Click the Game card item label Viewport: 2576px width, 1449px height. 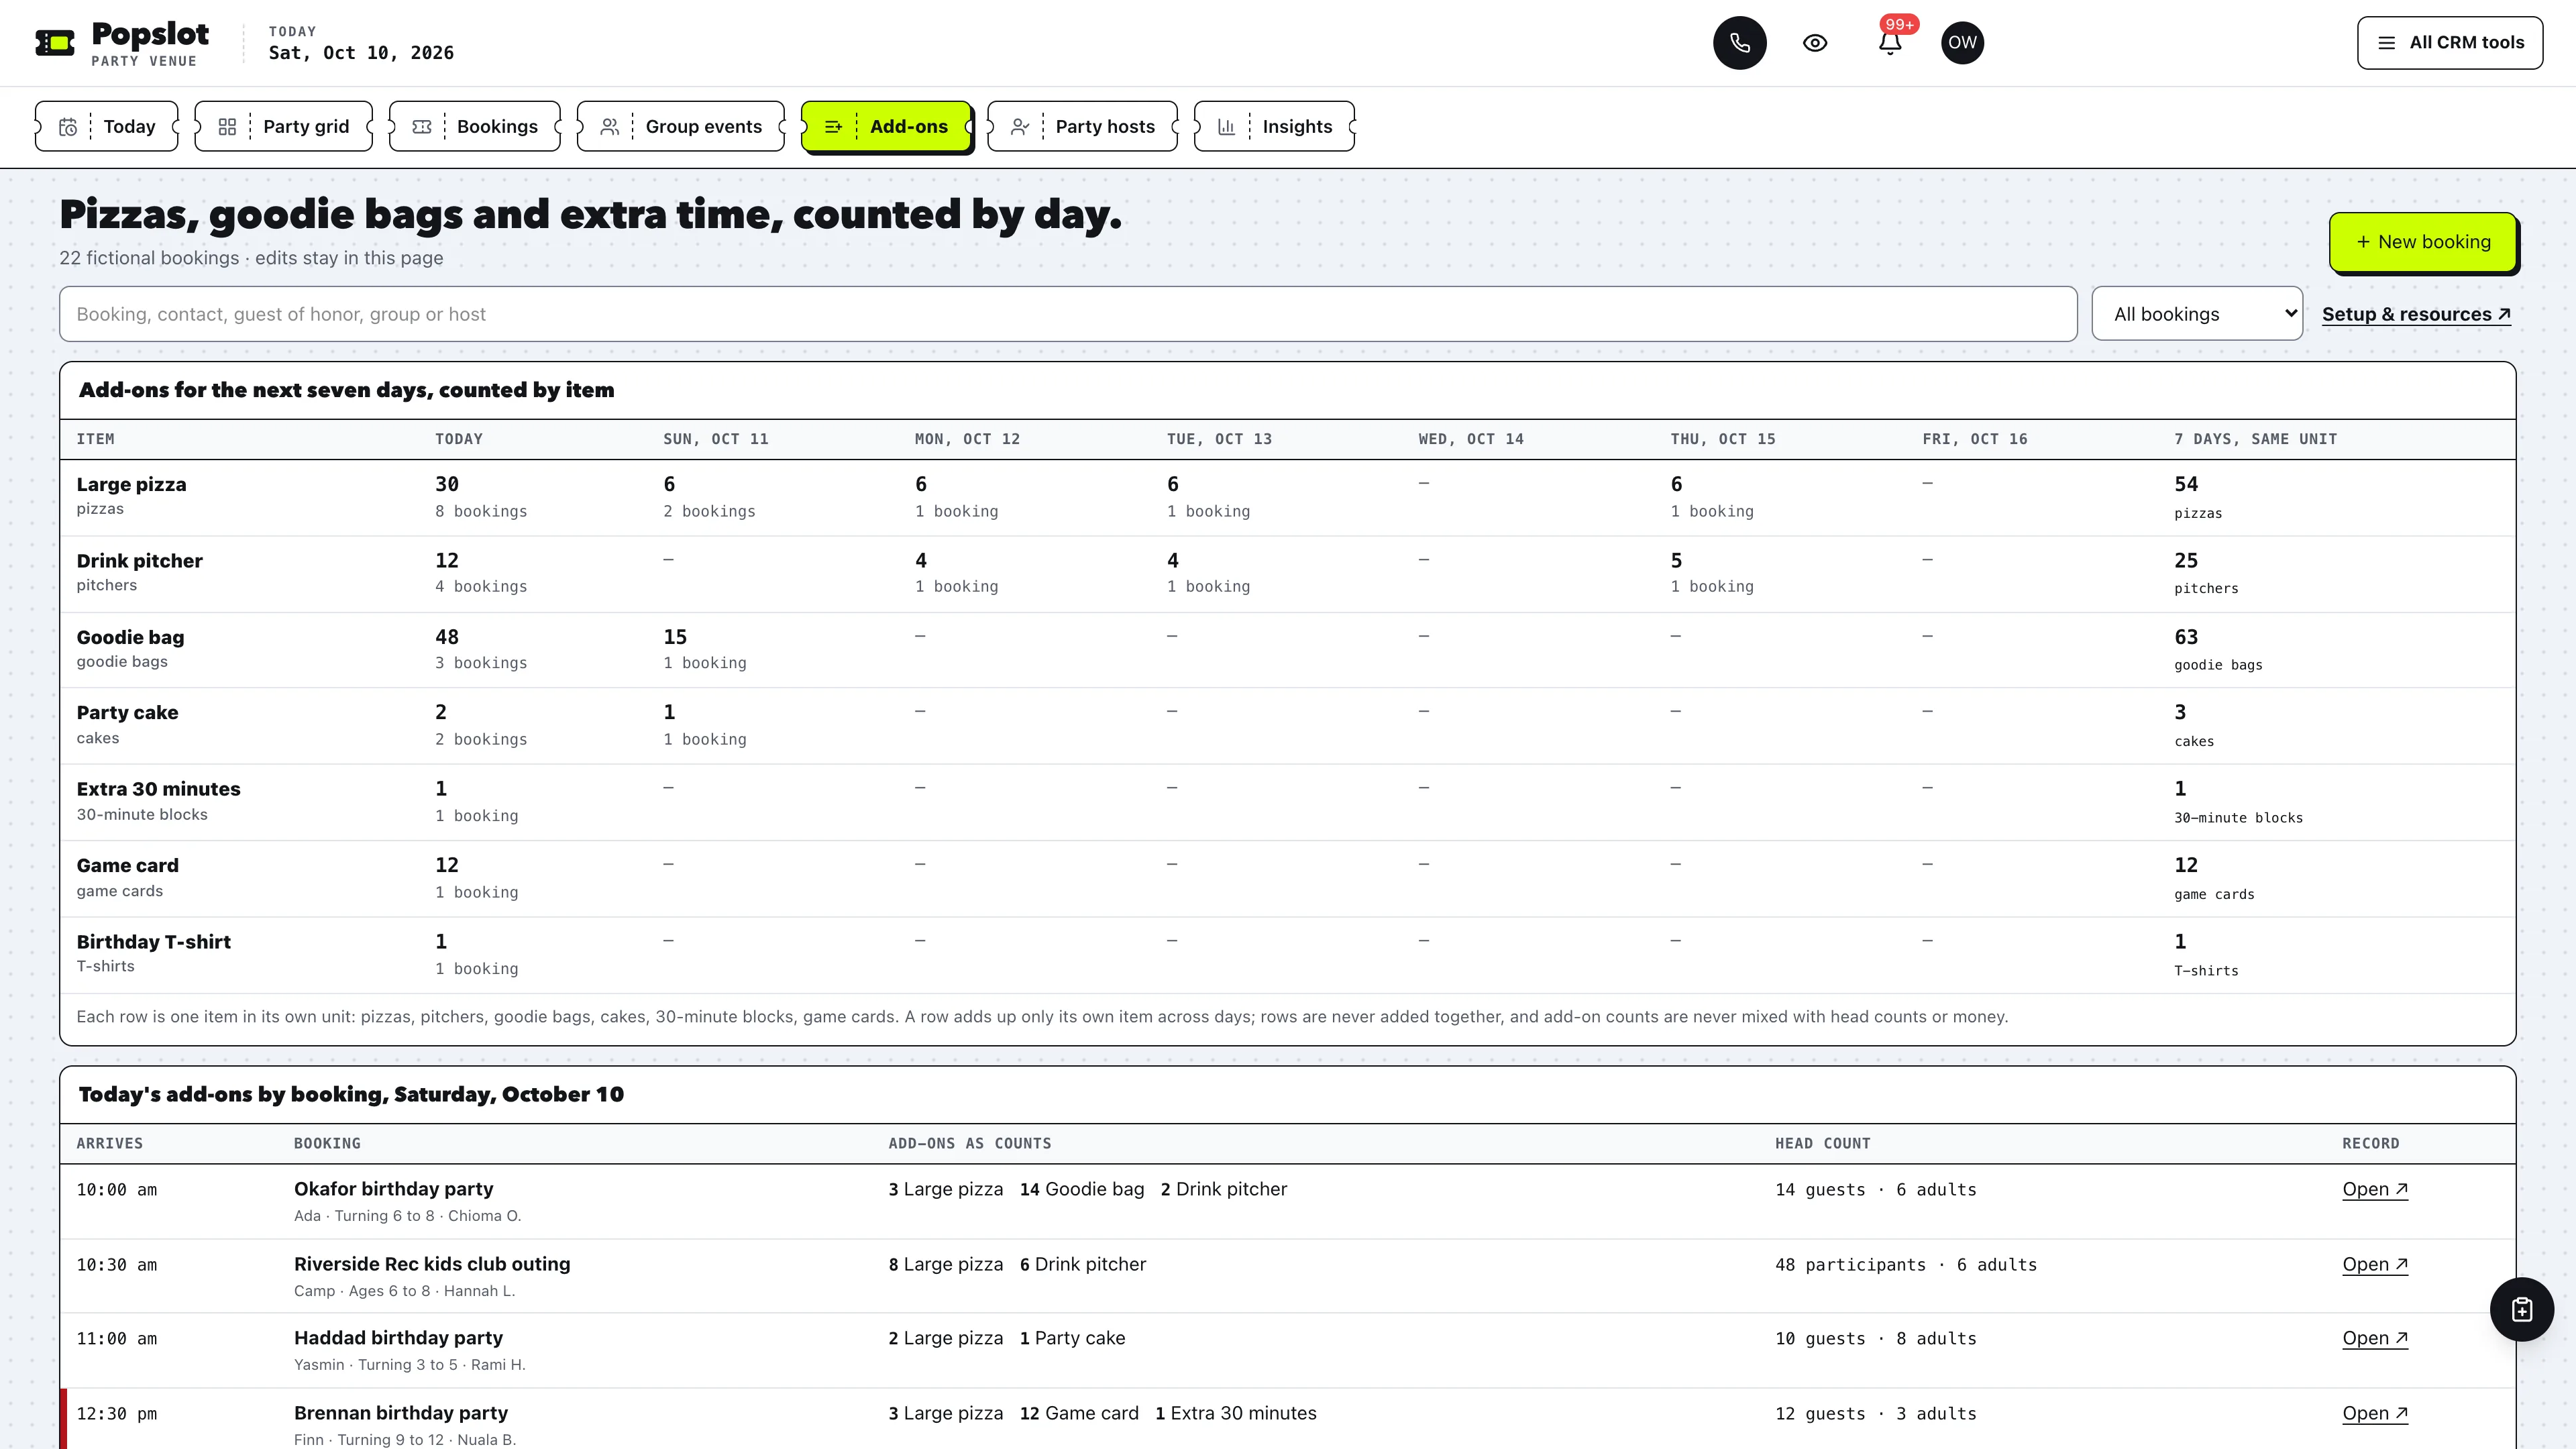click(127, 866)
